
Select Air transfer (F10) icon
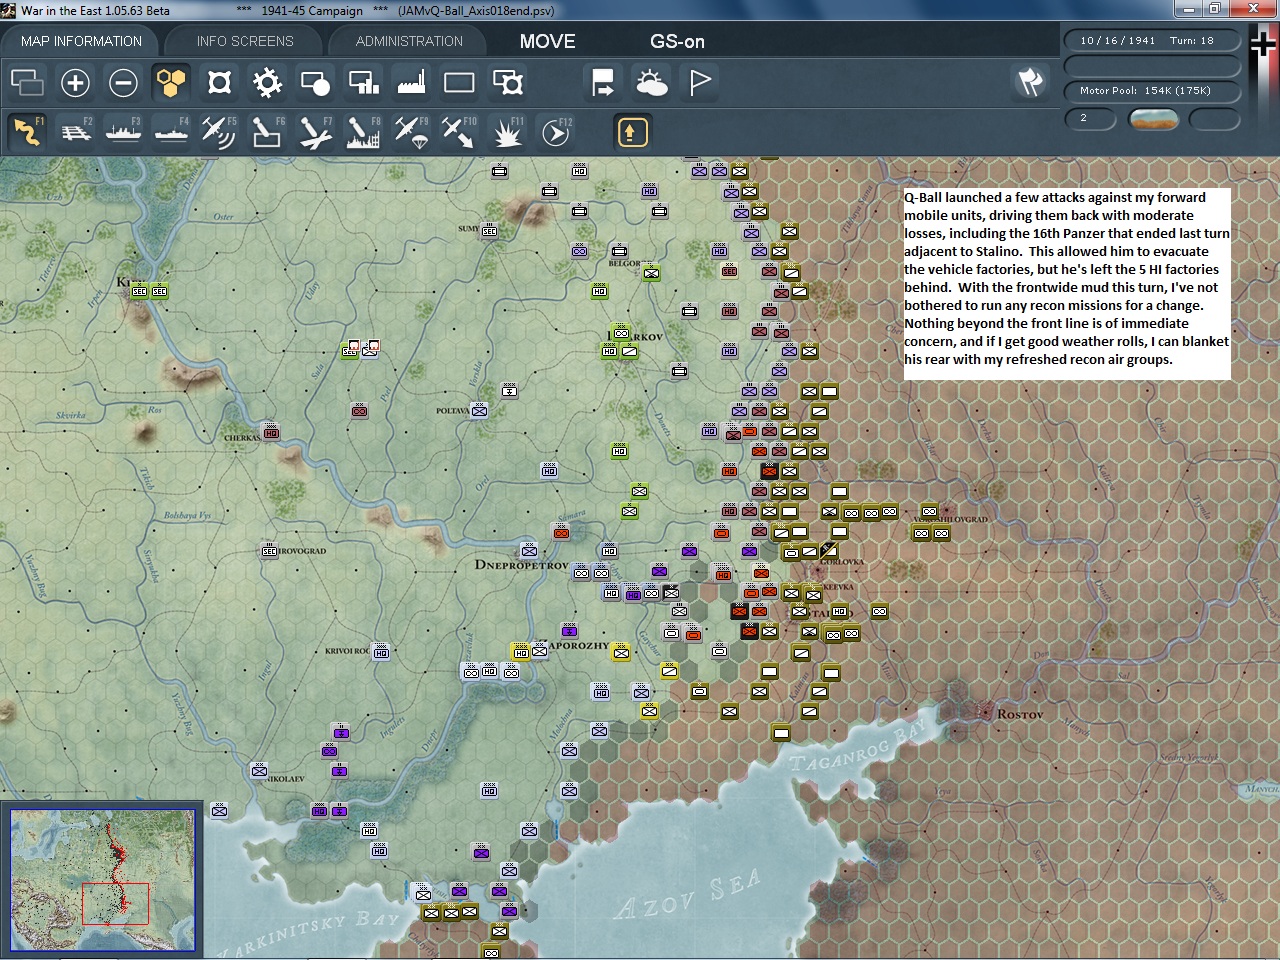(x=459, y=132)
